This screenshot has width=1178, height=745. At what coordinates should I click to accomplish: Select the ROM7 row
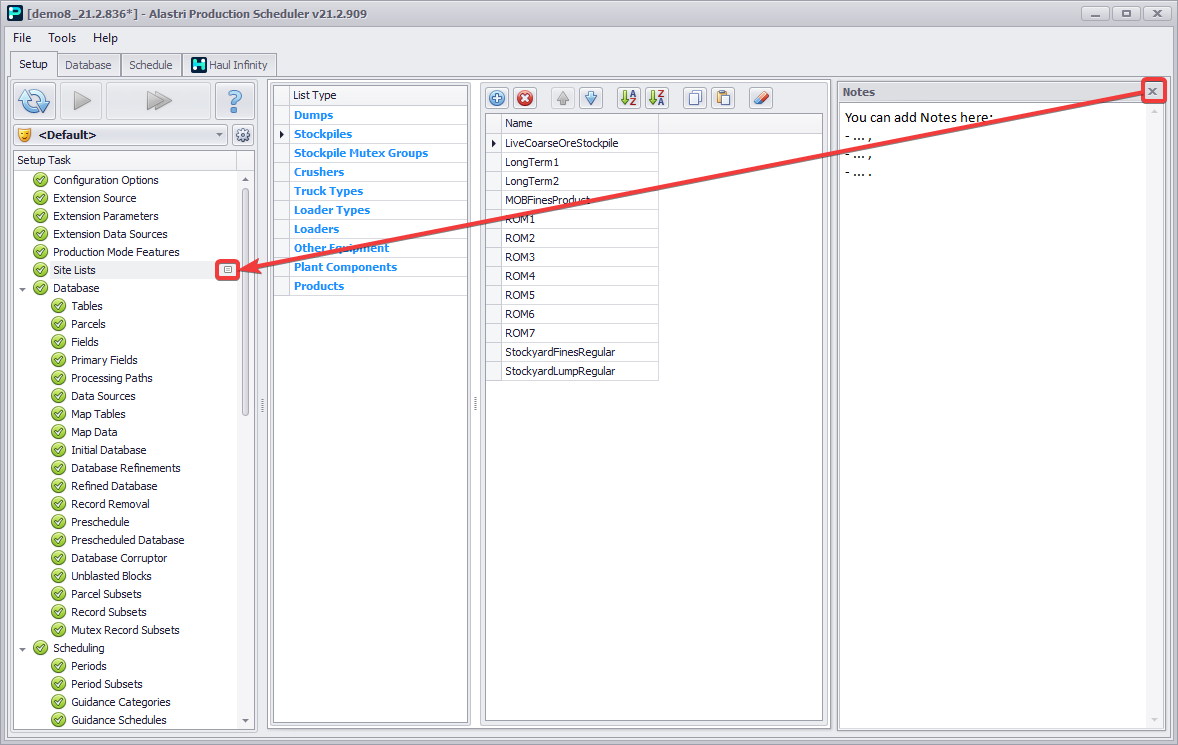pos(579,333)
